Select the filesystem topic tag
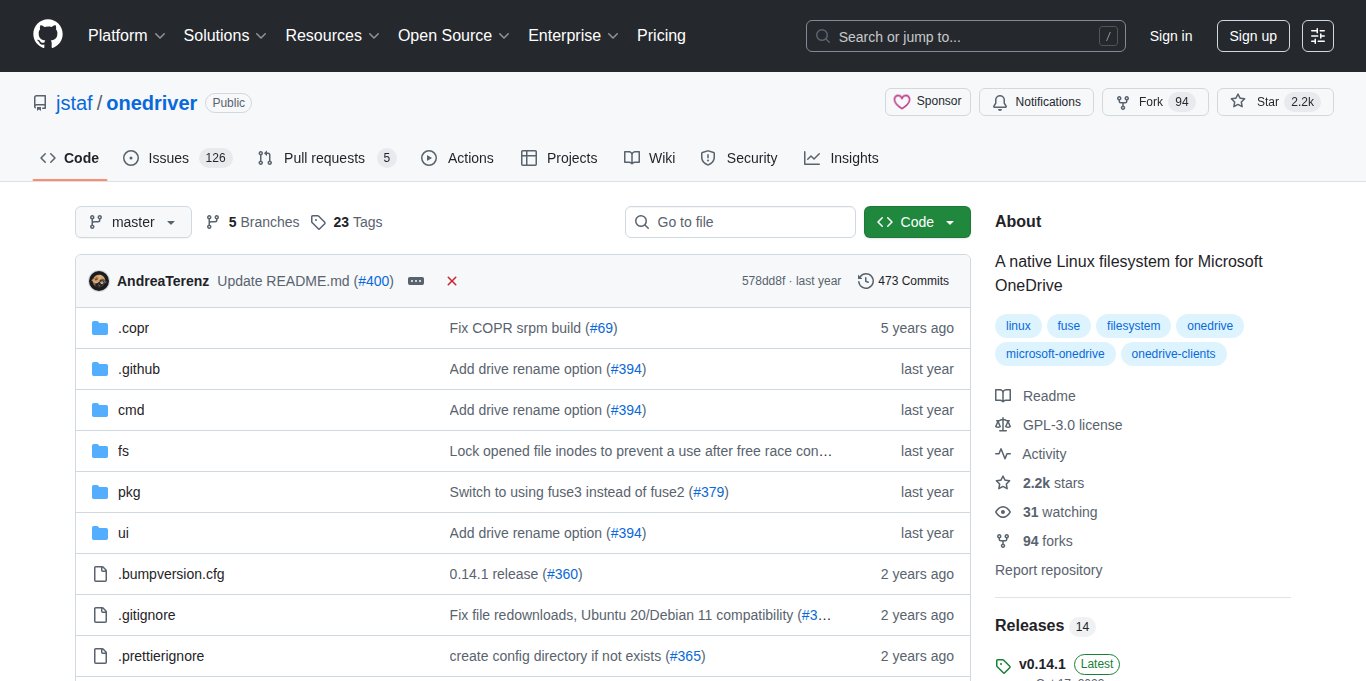Image resolution: width=1366 pixels, height=681 pixels. point(1134,326)
